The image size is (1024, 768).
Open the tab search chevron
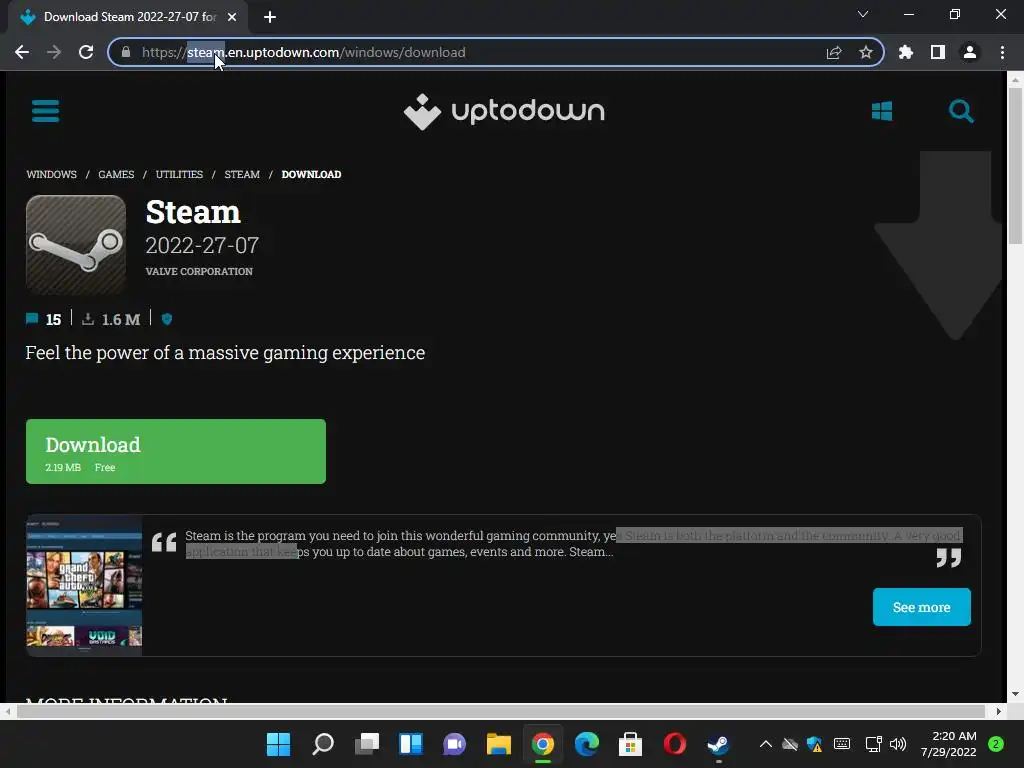click(863, 14)
